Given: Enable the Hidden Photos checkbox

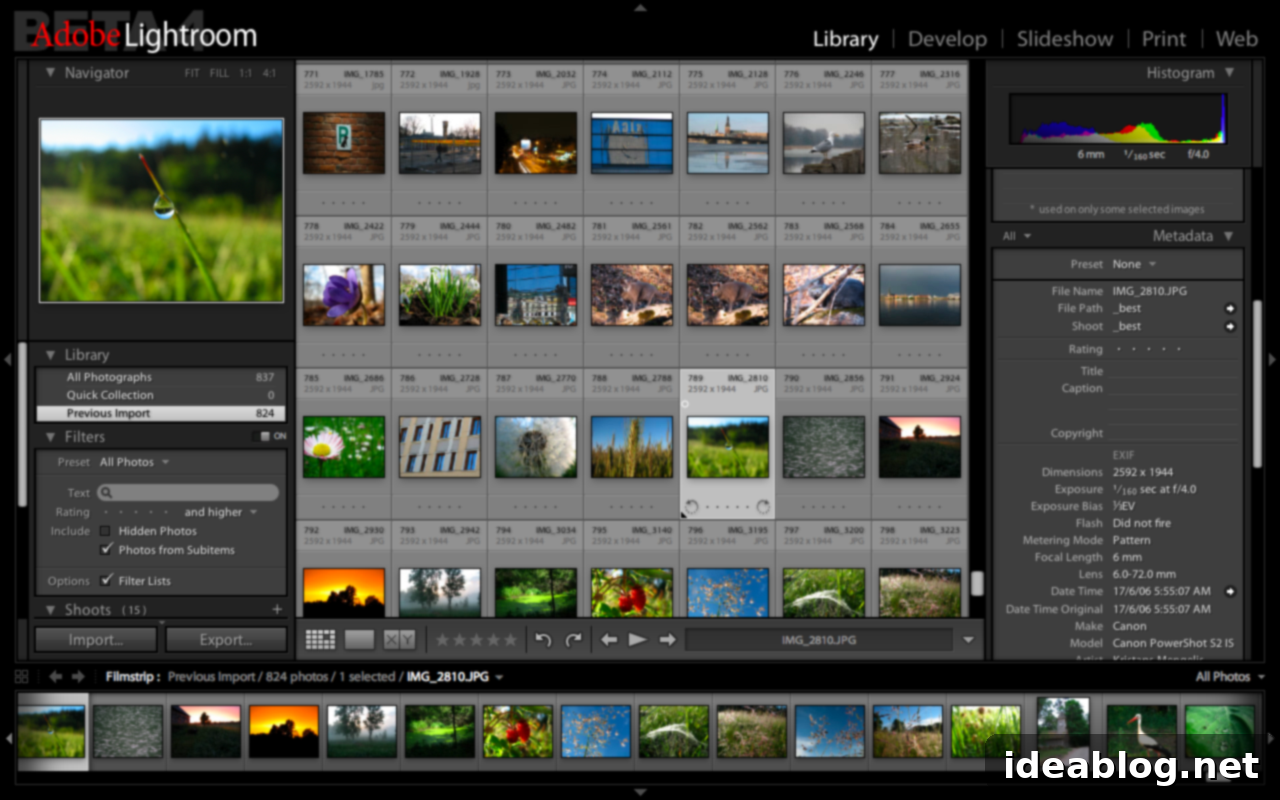Looking at the screenshot, I should coord(106,531).
